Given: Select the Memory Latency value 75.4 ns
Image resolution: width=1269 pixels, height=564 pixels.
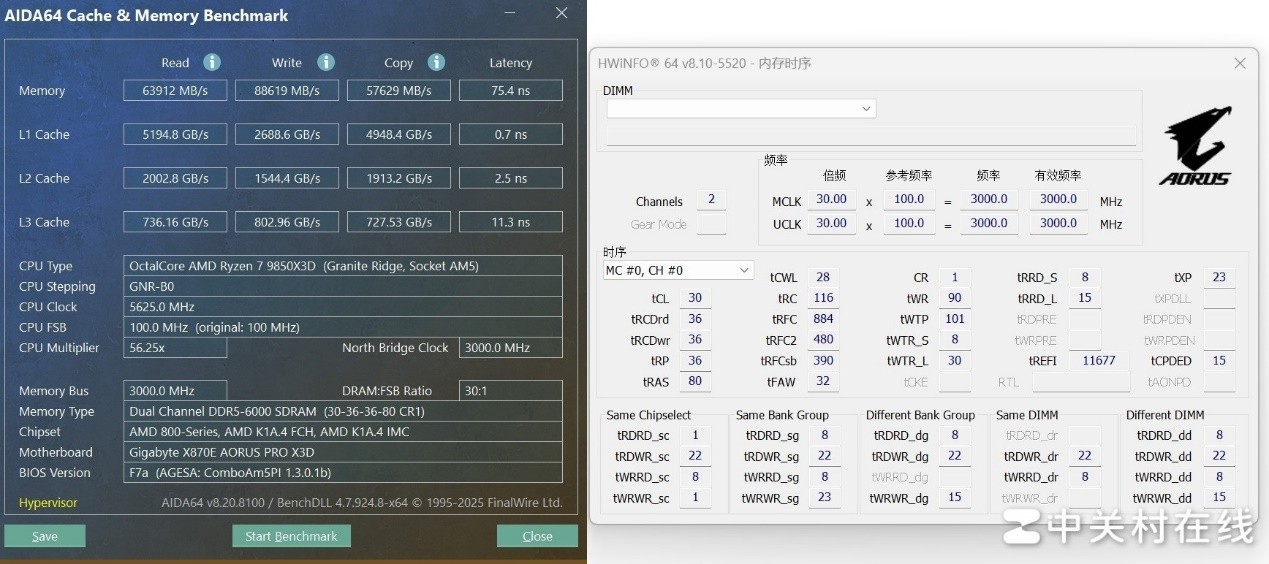Looking at the screenshot, I should tap(511, 90).
